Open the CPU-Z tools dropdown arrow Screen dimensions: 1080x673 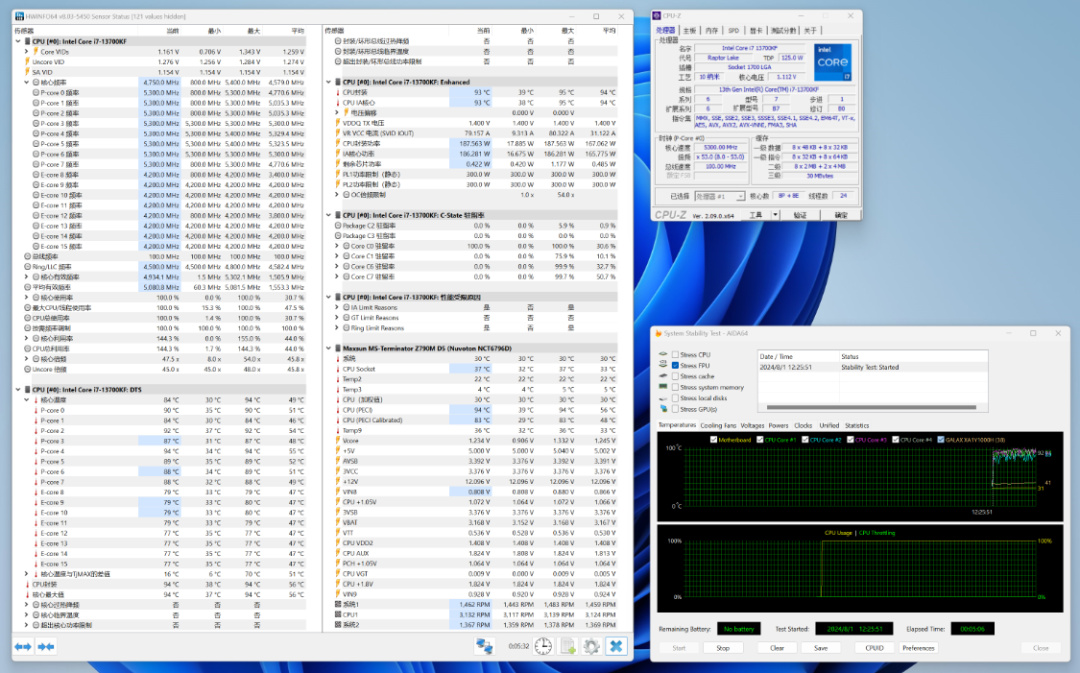click(x=773, y=214)
